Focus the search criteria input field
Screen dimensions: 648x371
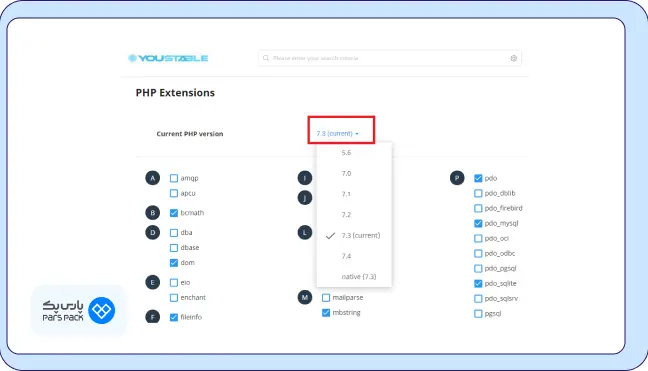pyautogui.click(x=390, y=58)
